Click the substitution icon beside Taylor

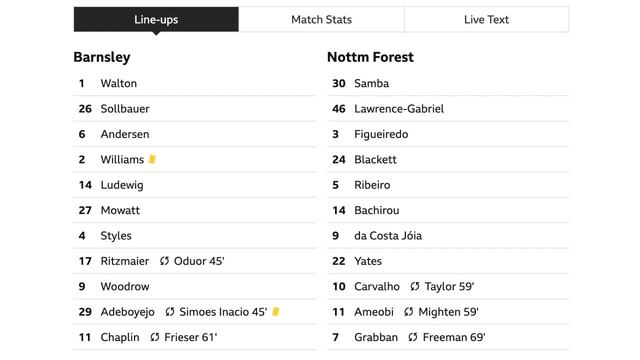point(415,287)
